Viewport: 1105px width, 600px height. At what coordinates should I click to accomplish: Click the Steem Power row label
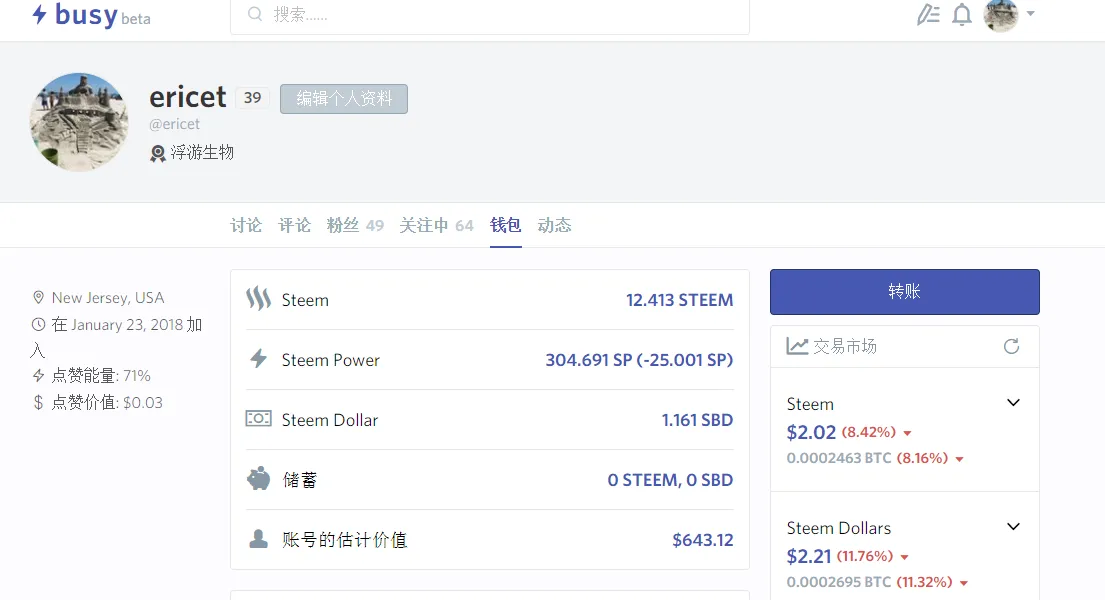331,360
